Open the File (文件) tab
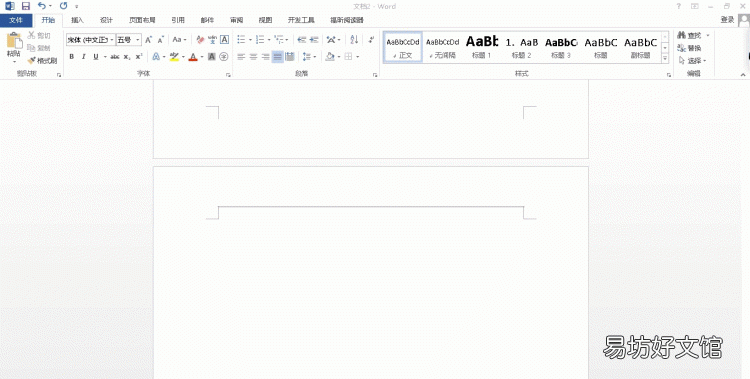Screen dimensions: 750x379 (16, 20)
